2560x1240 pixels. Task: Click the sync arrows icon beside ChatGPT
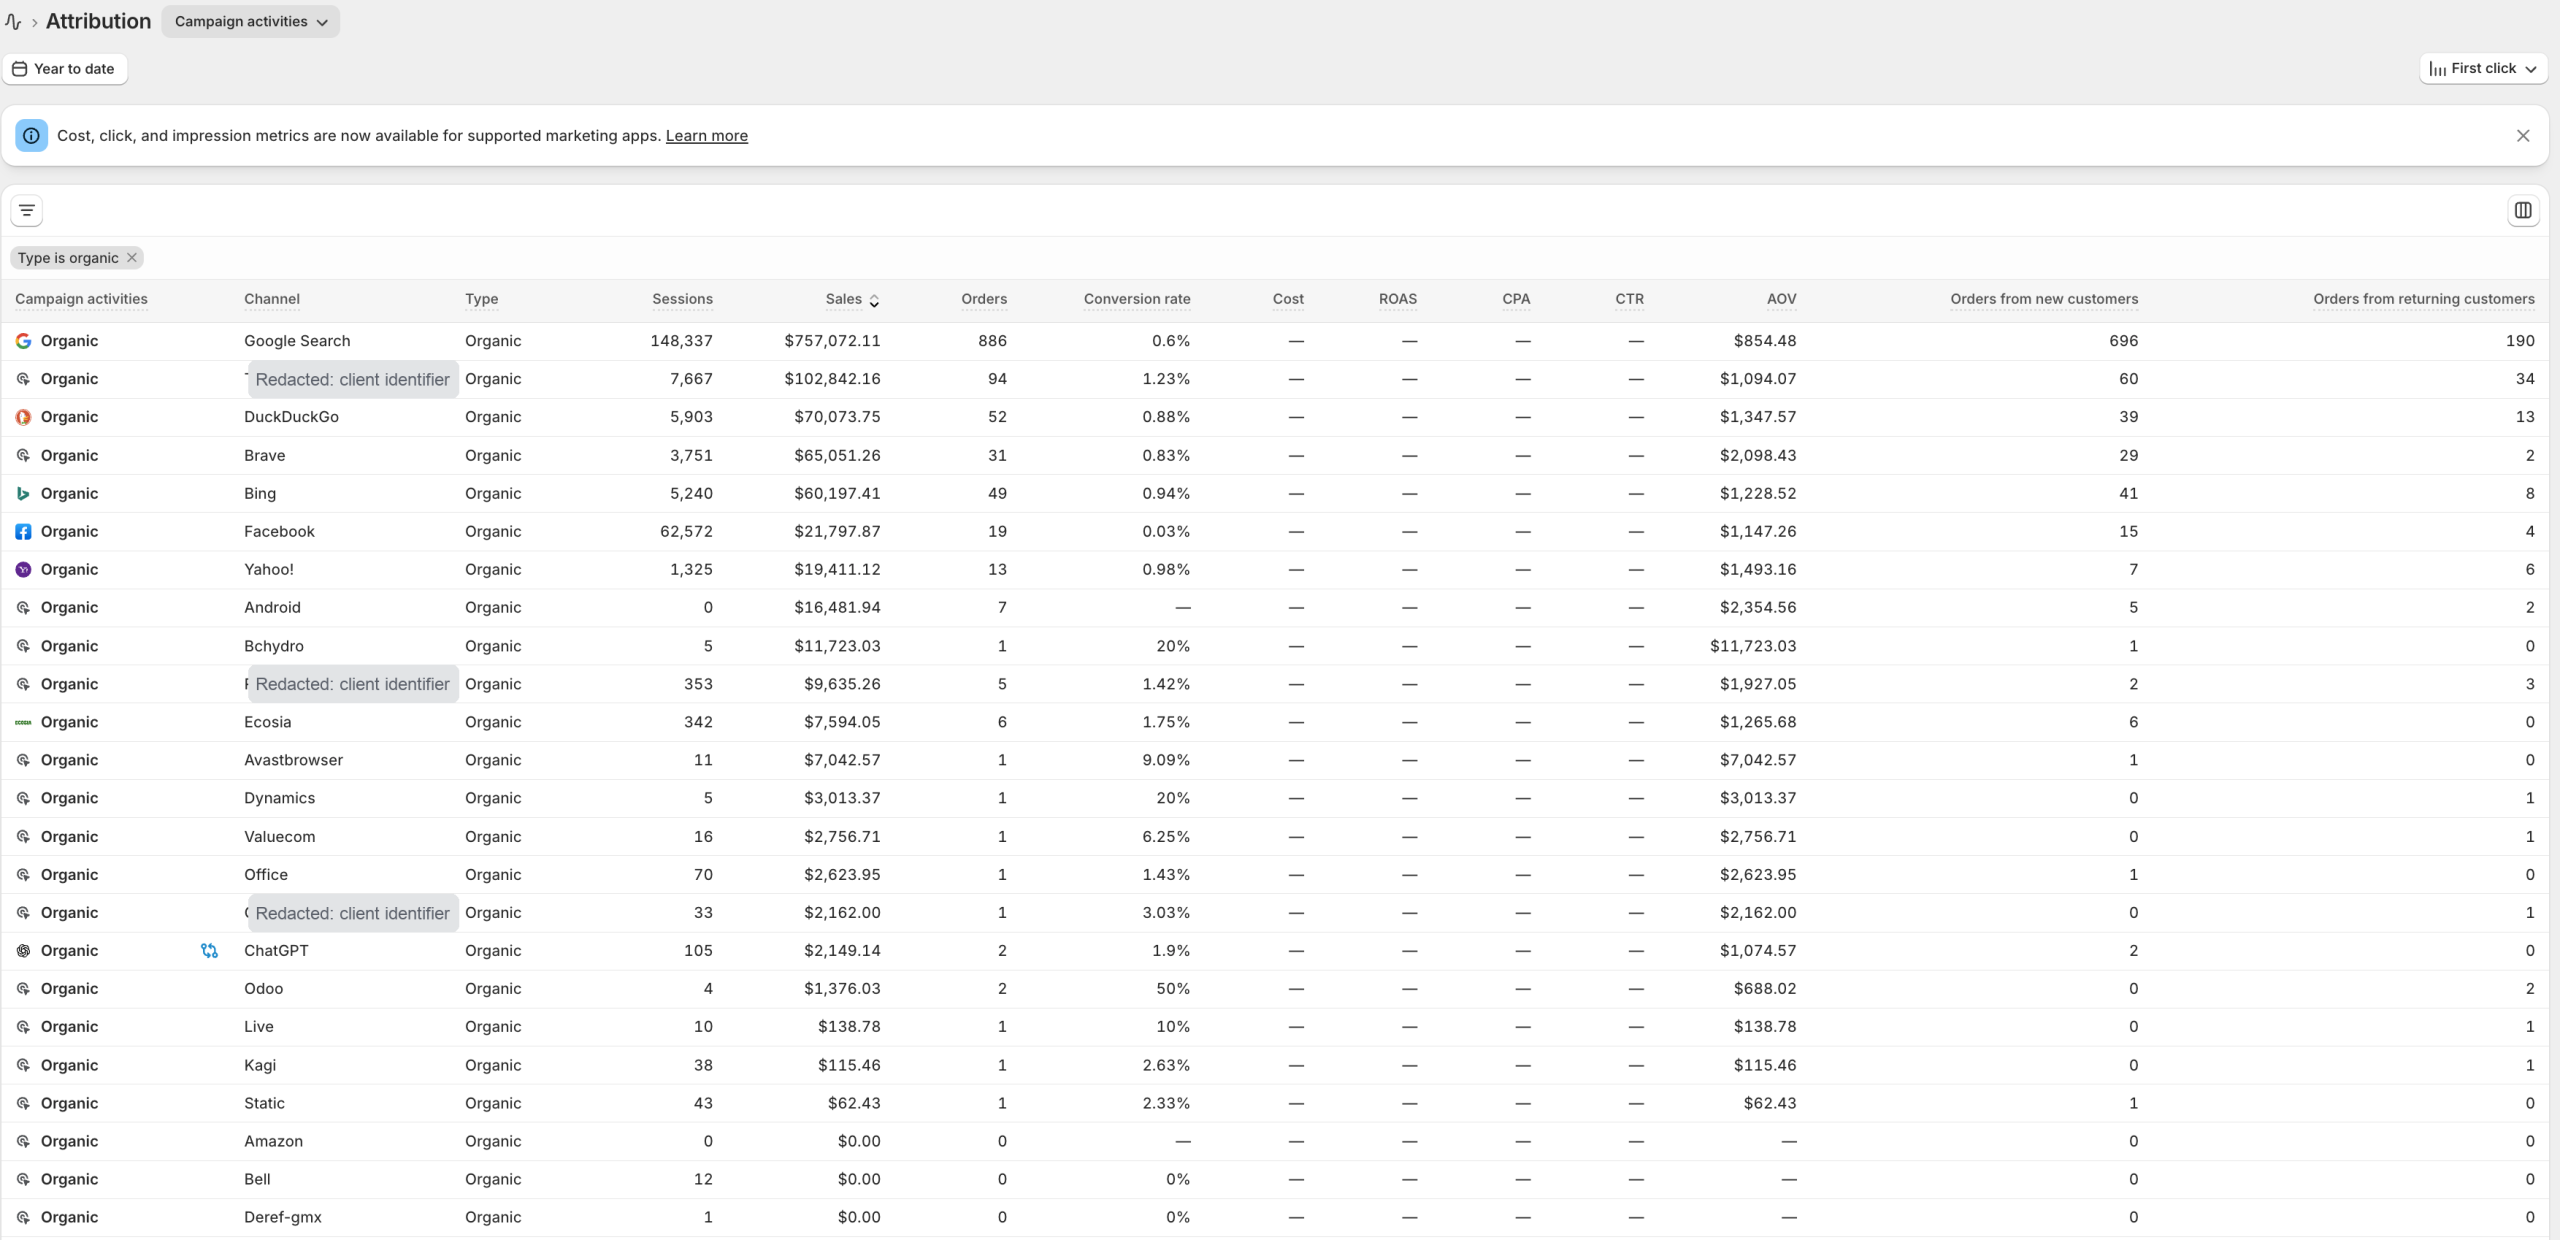[x=209, y=951]
